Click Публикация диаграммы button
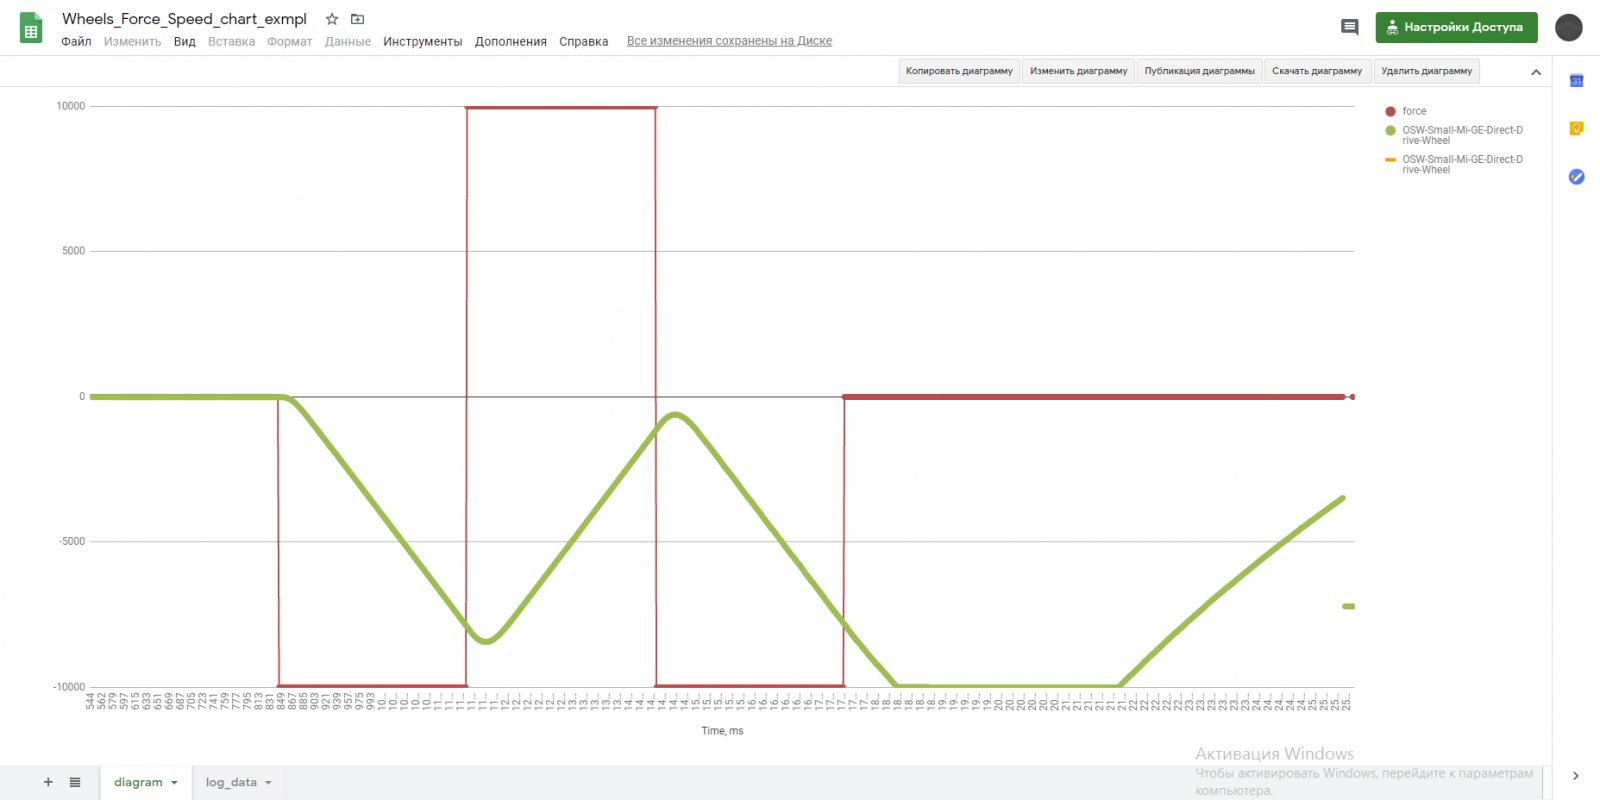Viewport: 1600px width, 800px height. click(x=1200, y=71)
